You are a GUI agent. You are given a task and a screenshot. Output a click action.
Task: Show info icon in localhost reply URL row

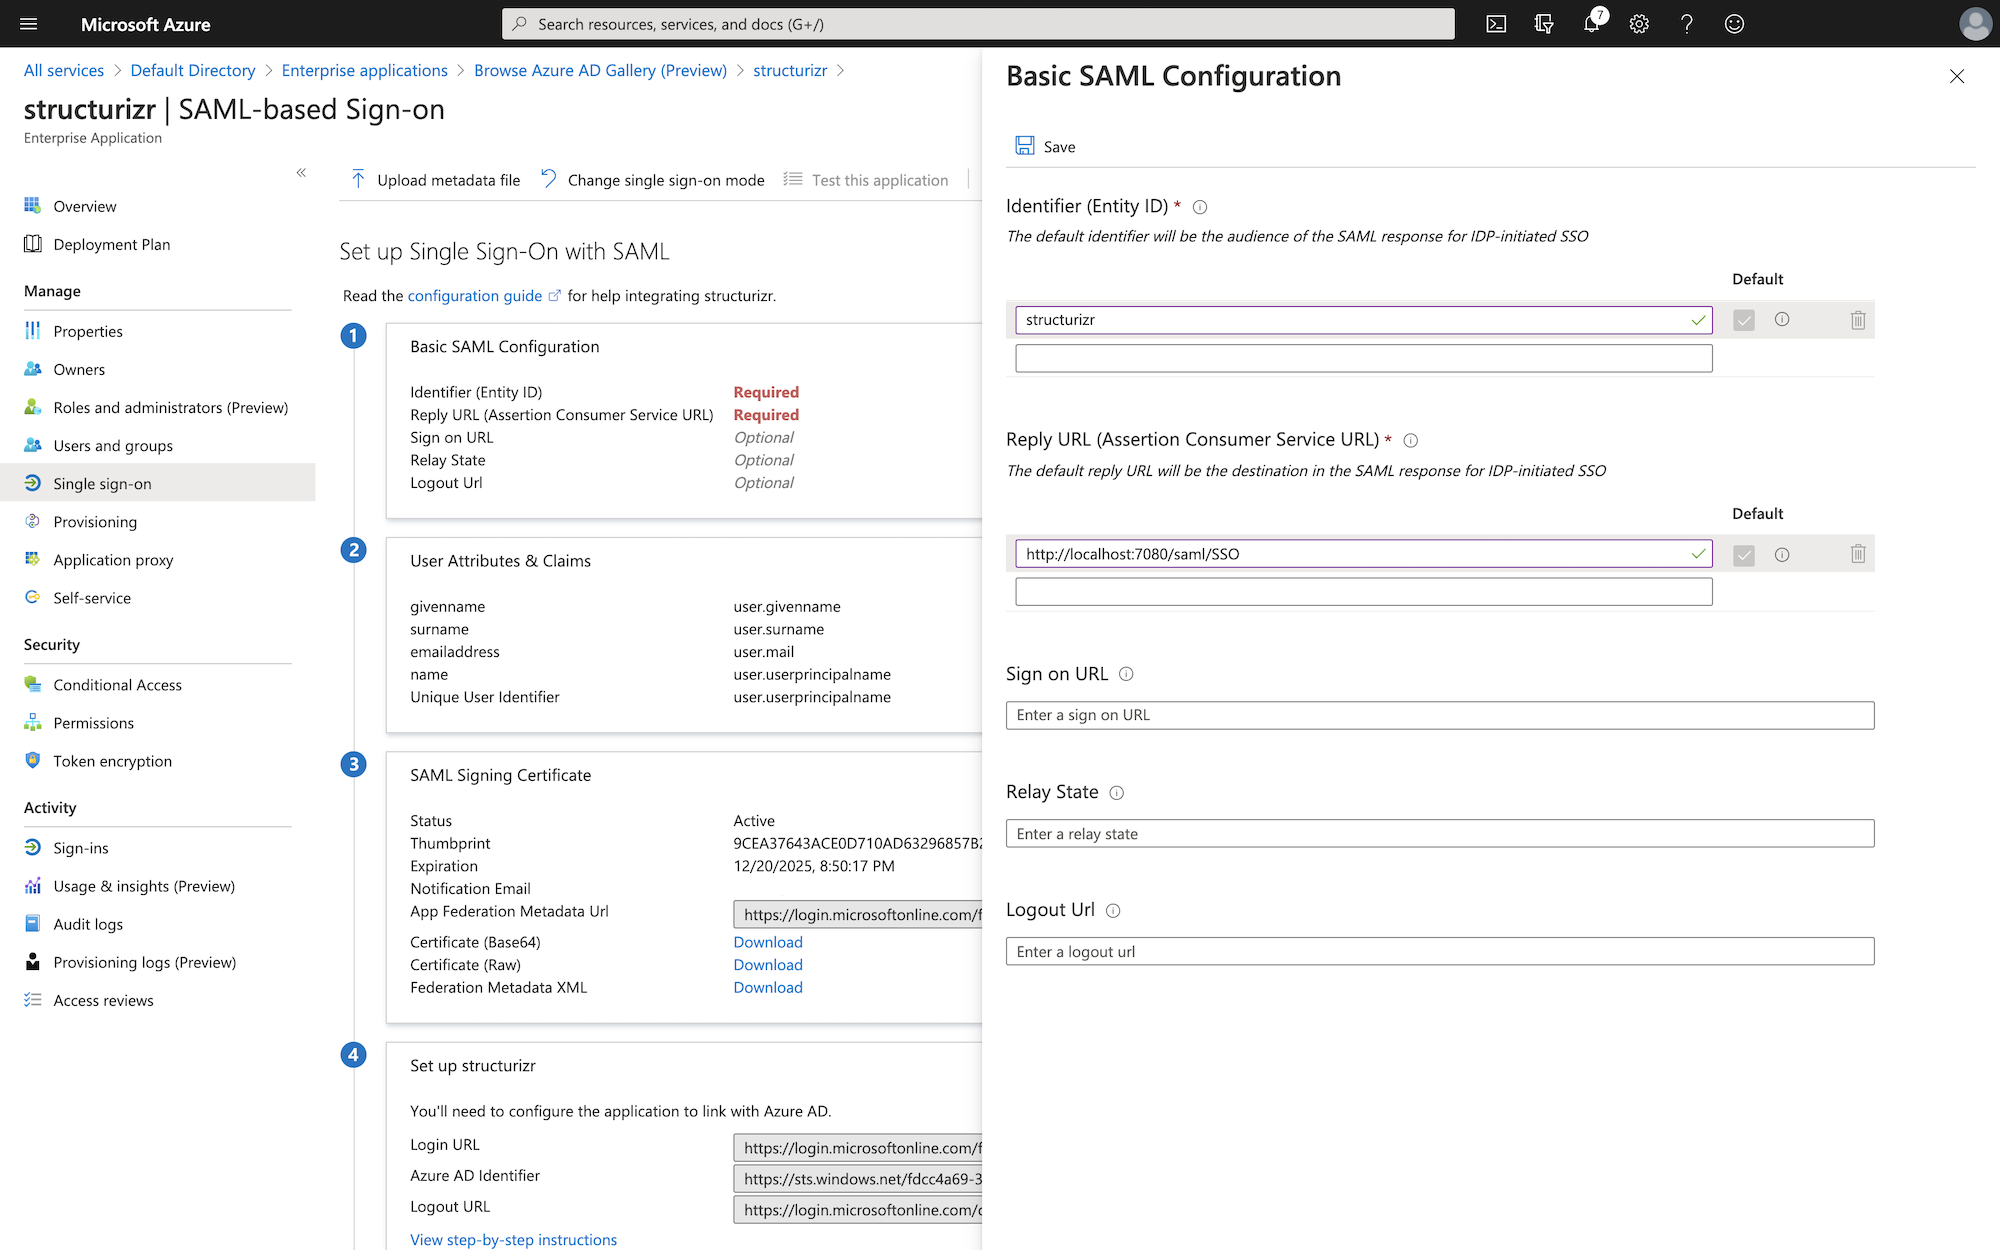(1782, 555)
